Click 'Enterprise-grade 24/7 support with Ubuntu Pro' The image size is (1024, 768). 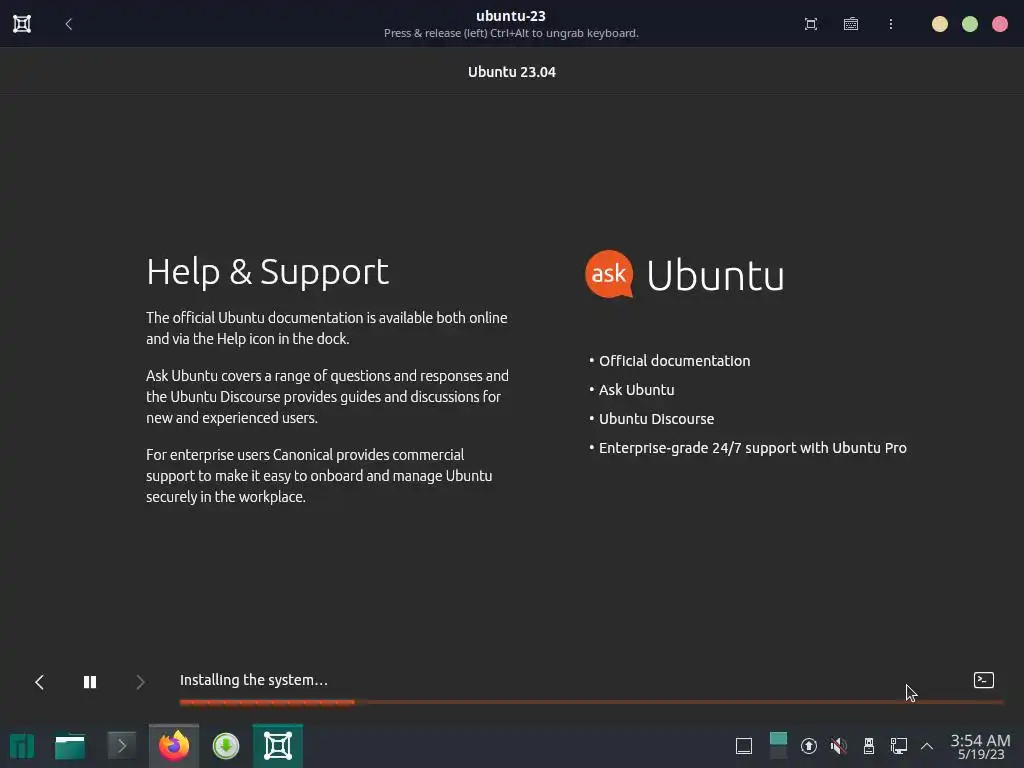[752, 447]
